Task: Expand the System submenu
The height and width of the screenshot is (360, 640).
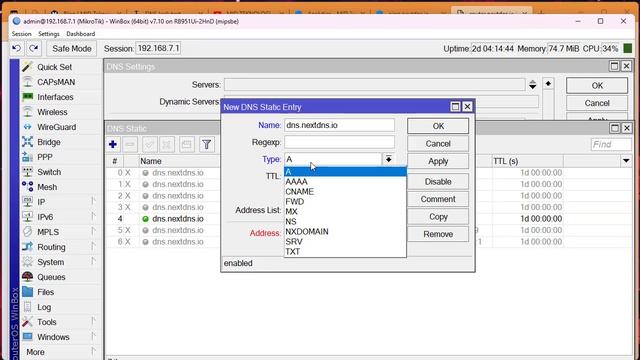Action: pos(93,262)
